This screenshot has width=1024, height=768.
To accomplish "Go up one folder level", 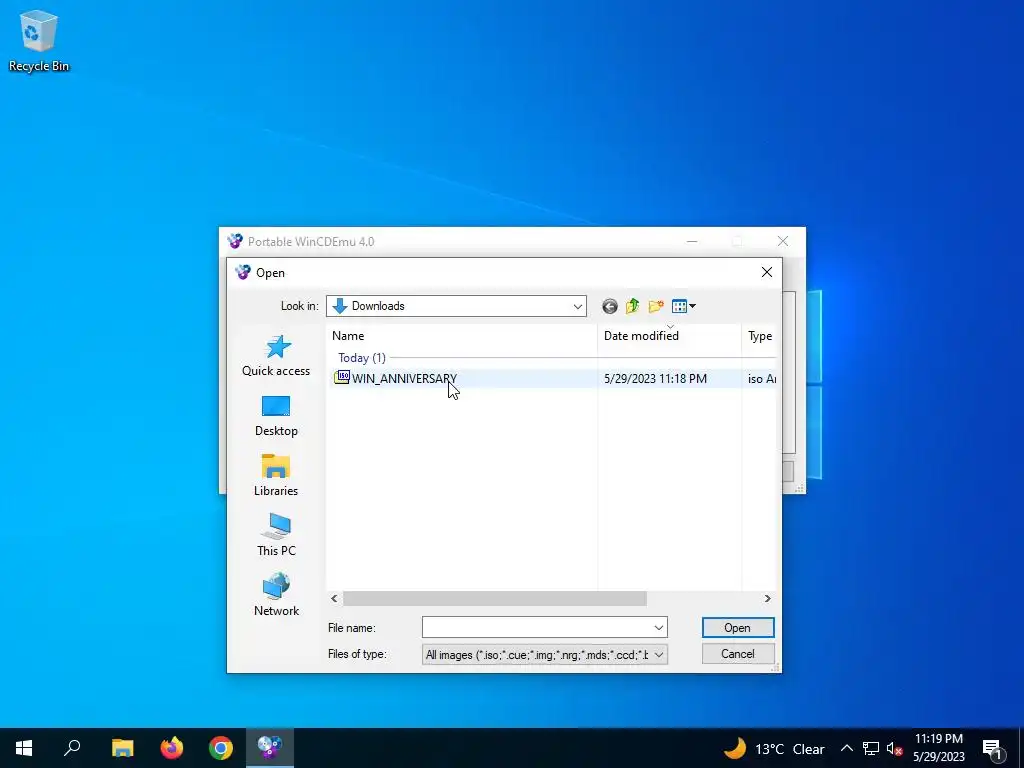I will click(632, 306).
